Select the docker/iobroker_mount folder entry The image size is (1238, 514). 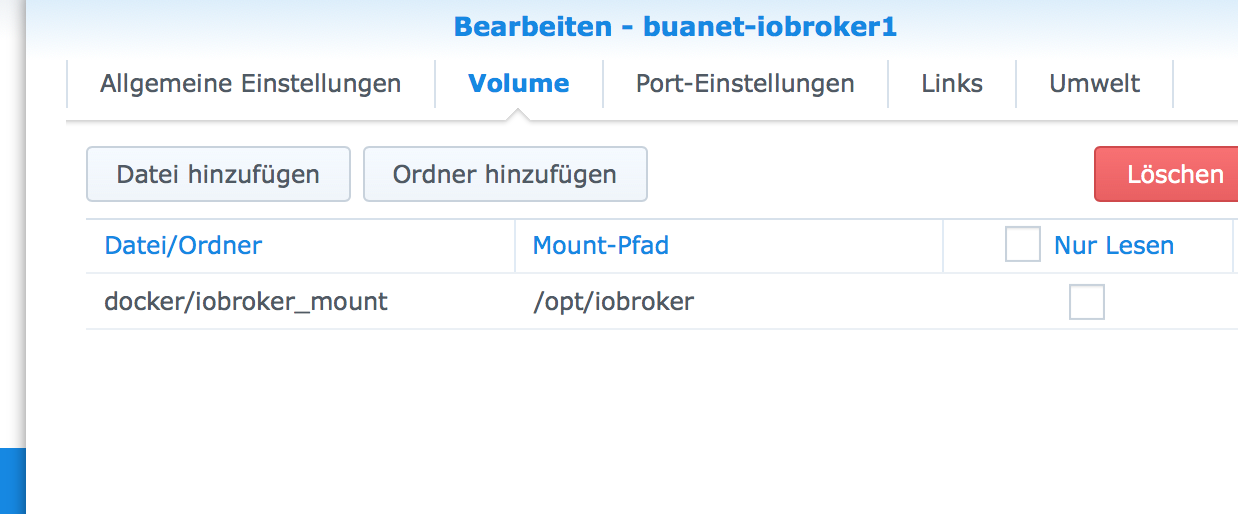(246, 301)
